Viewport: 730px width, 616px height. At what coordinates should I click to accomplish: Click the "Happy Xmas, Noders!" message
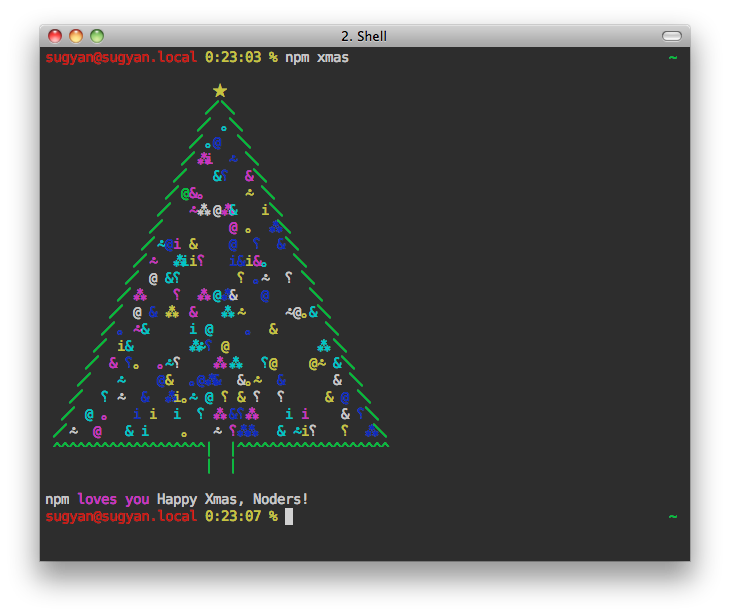tap(232, 499)
